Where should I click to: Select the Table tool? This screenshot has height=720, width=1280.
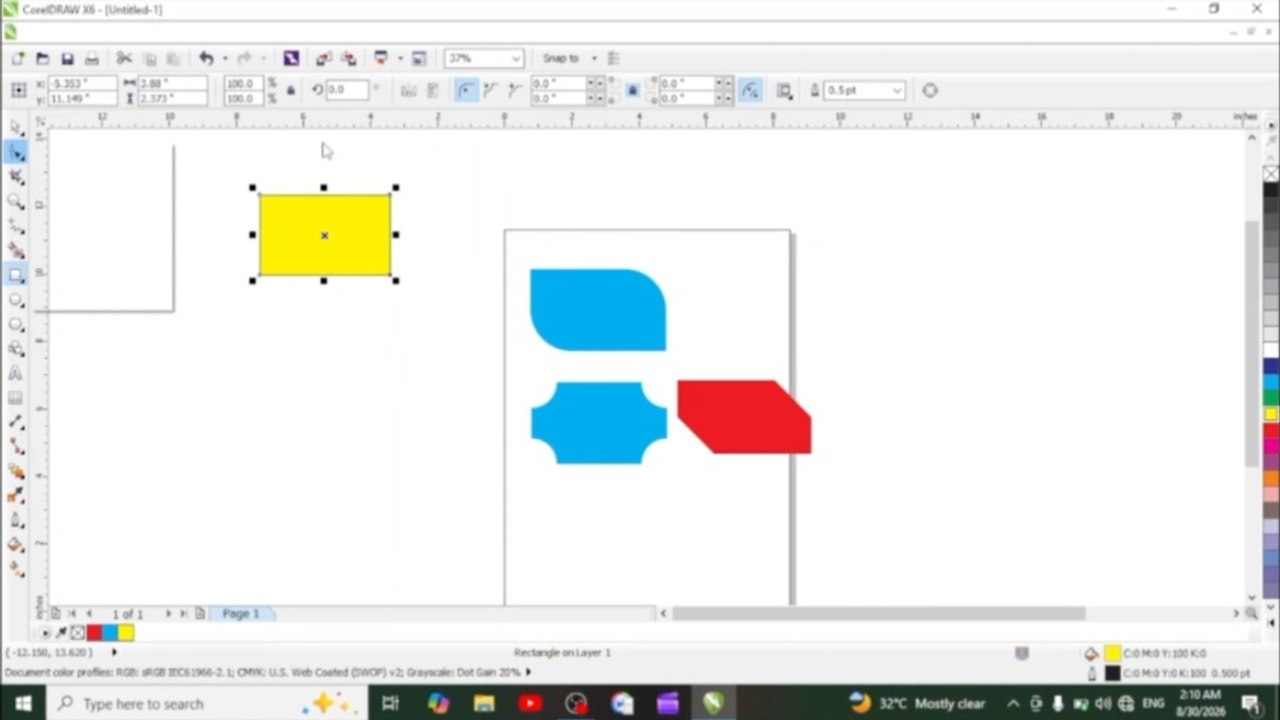click(x=16, y=398)
